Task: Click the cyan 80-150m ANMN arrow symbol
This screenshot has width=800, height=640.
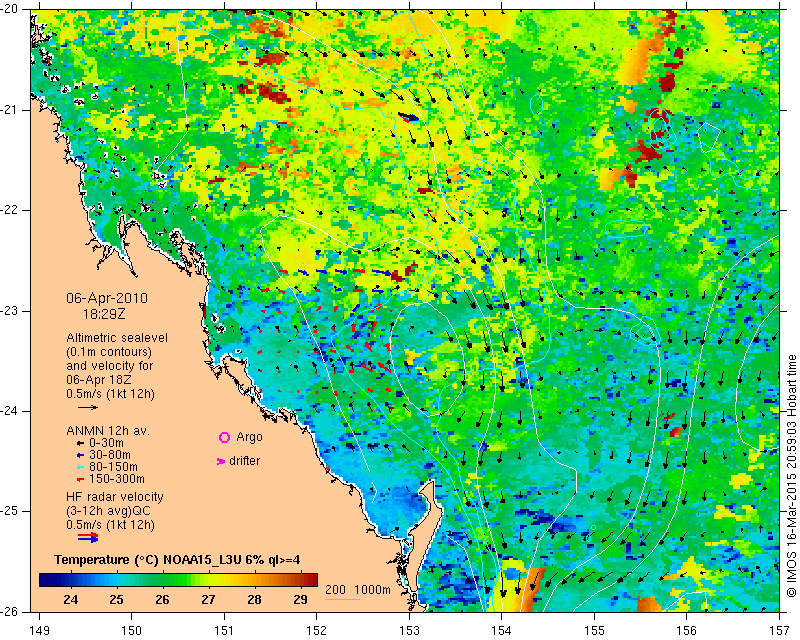Action: tap(80, 467)
